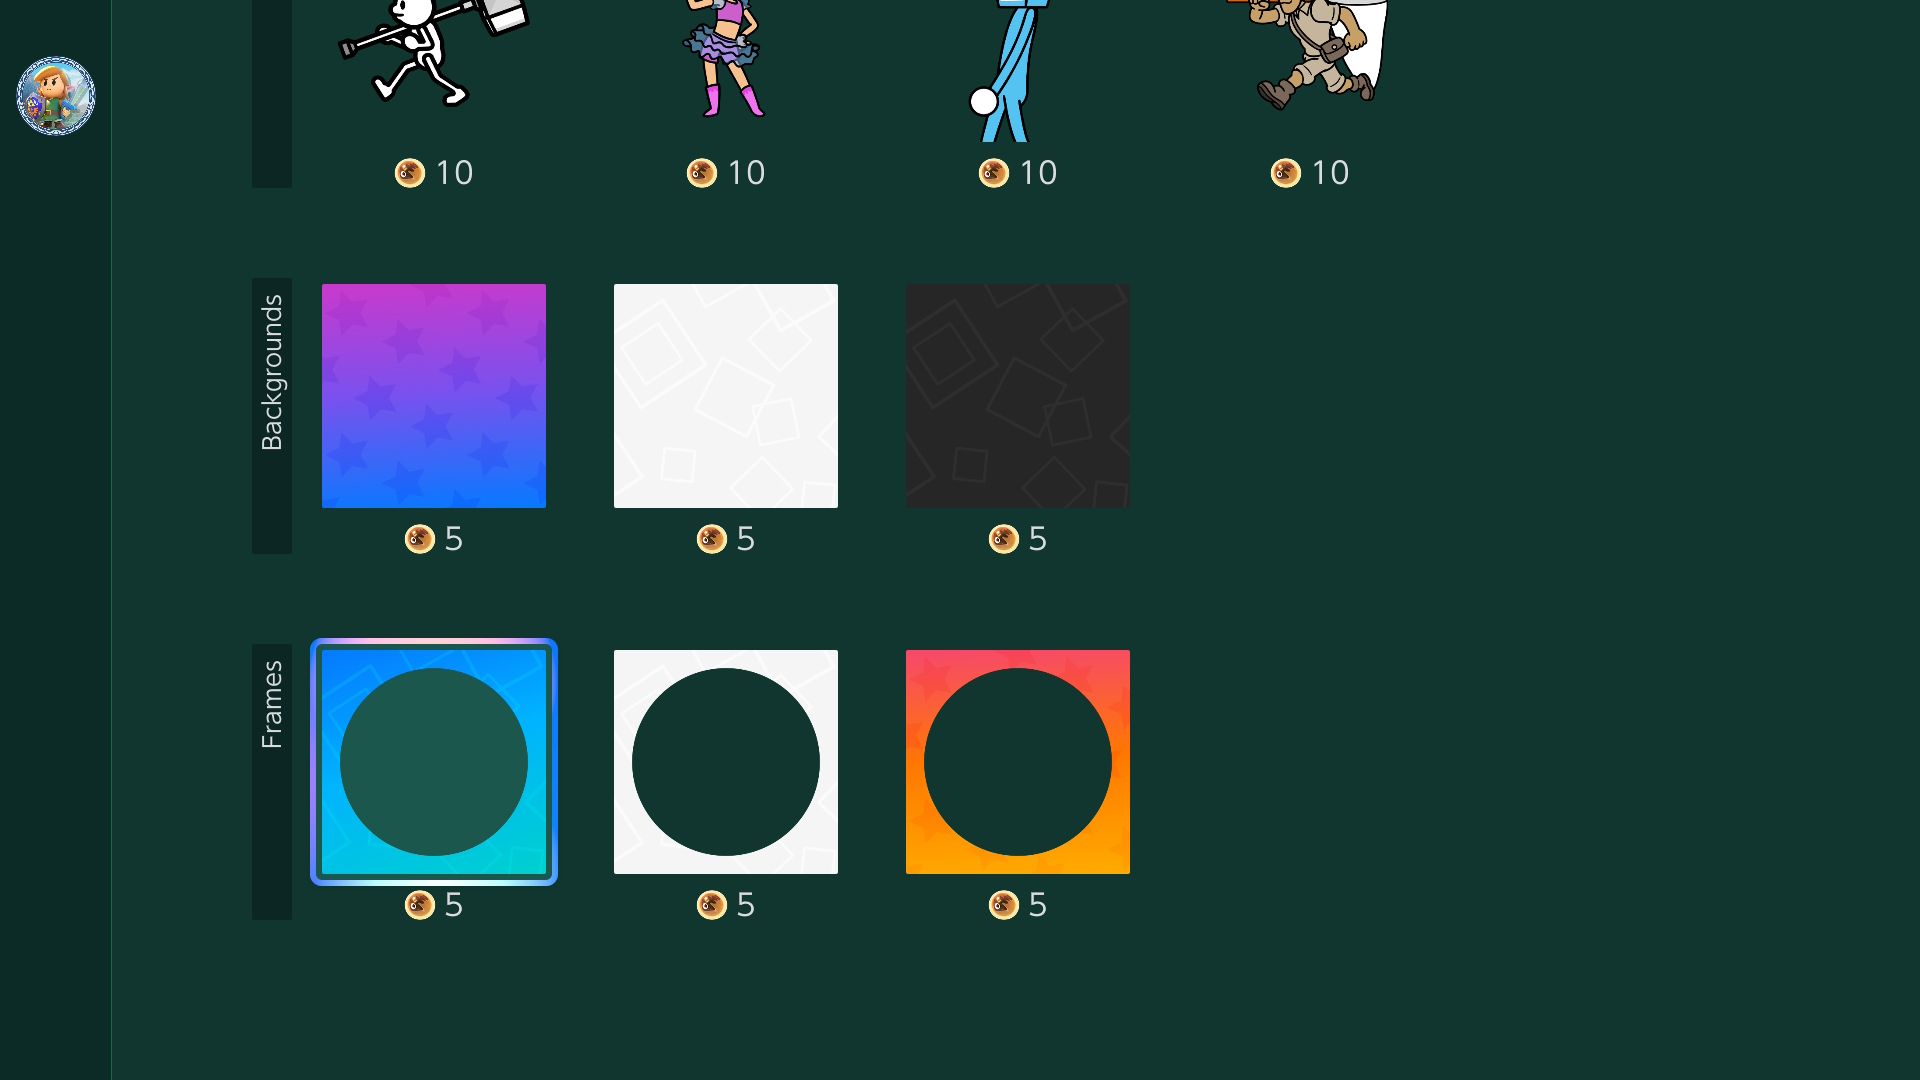Open the Link profile avatar icon
This screenshot has height=1080, width=1920.
coord(56,96)
